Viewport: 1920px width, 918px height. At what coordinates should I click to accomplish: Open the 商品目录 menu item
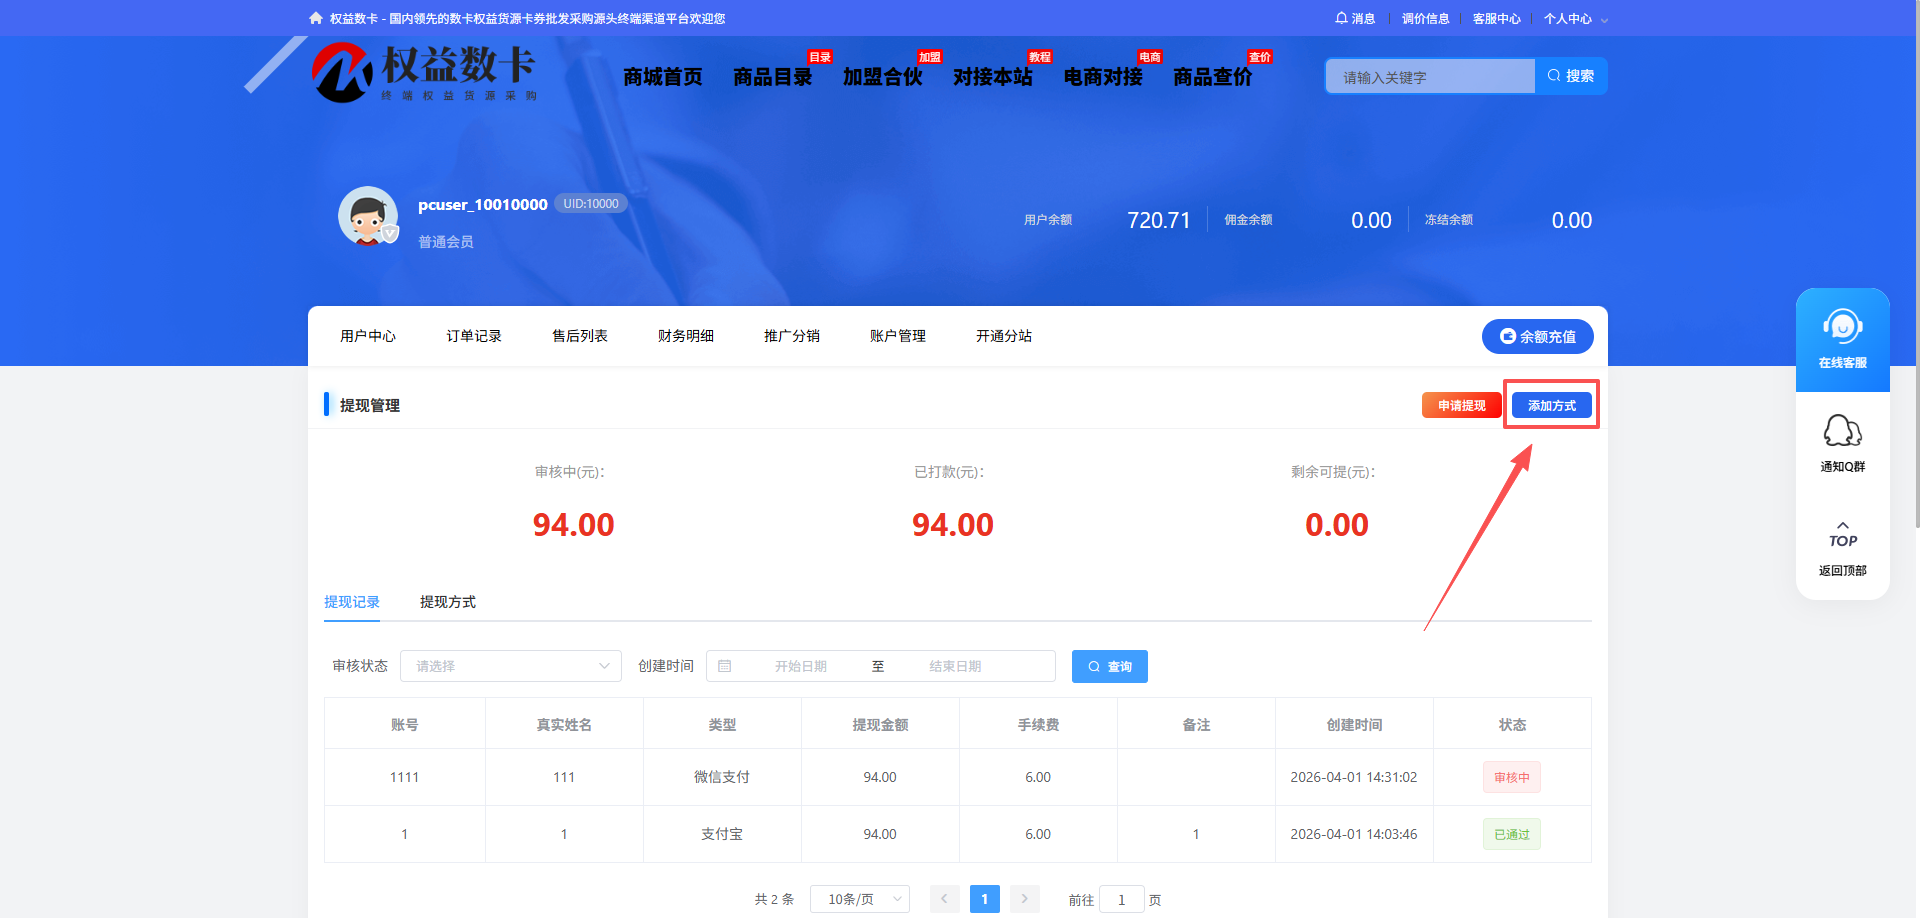pos(771,76)
